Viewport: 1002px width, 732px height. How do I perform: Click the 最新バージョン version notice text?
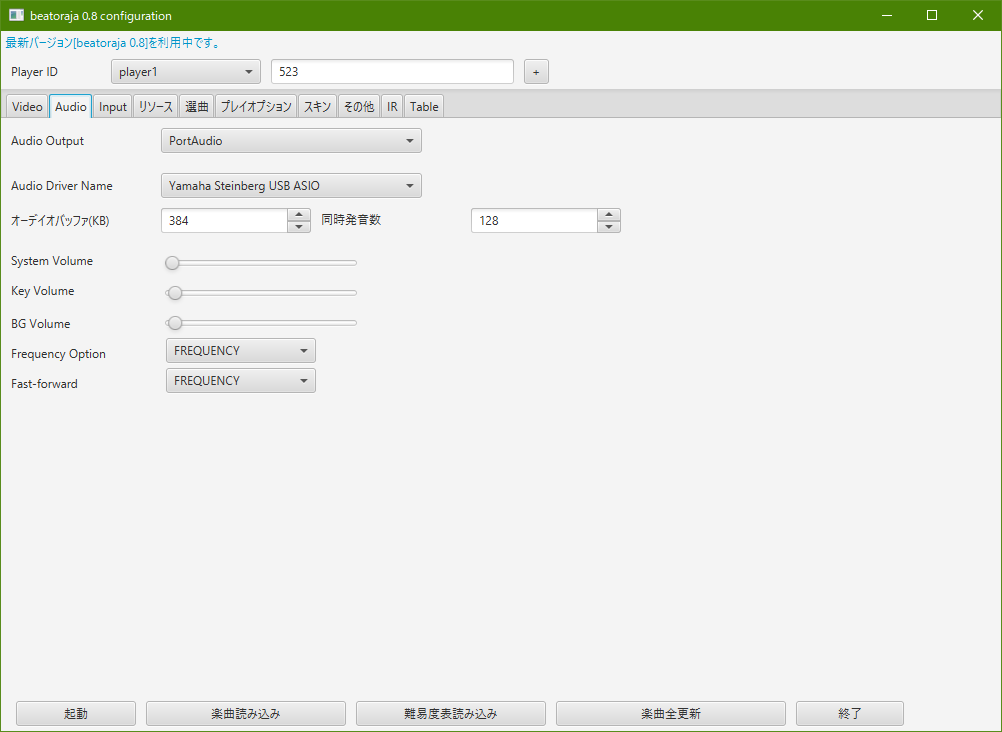coord(112,43)
